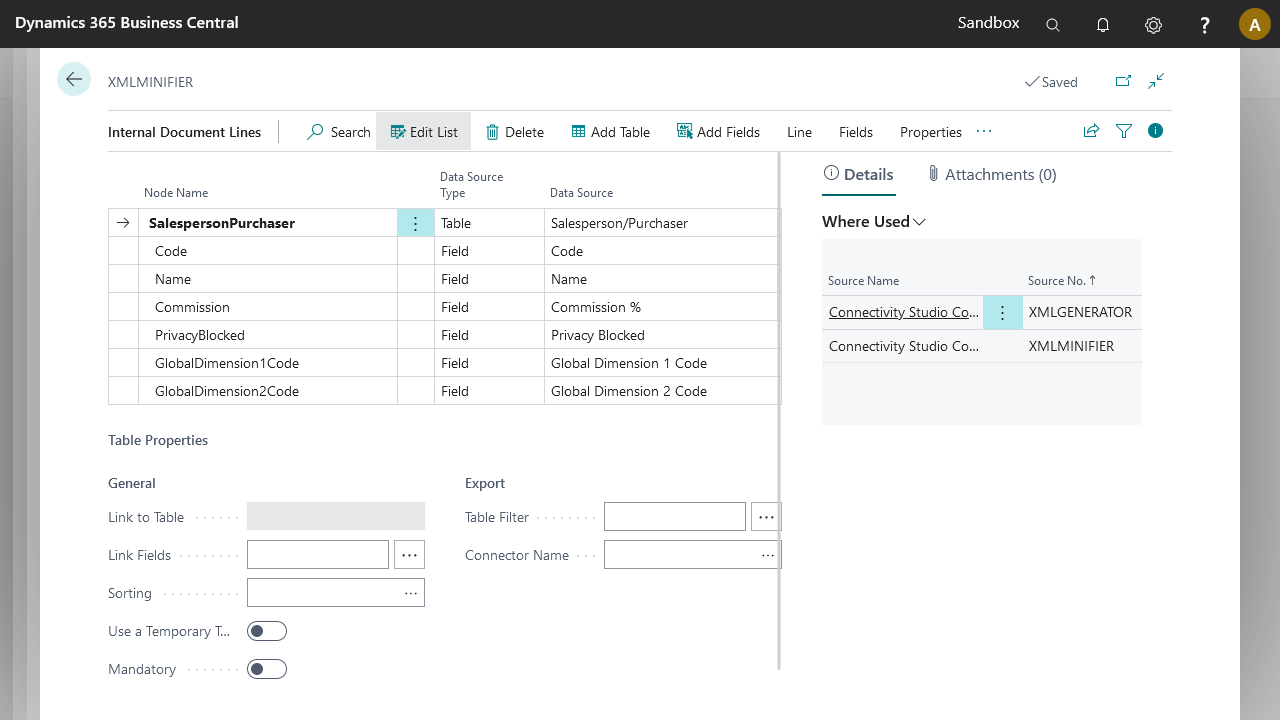Open page in new window icon
The image size is (1280, 720).
pos(1123,81)
